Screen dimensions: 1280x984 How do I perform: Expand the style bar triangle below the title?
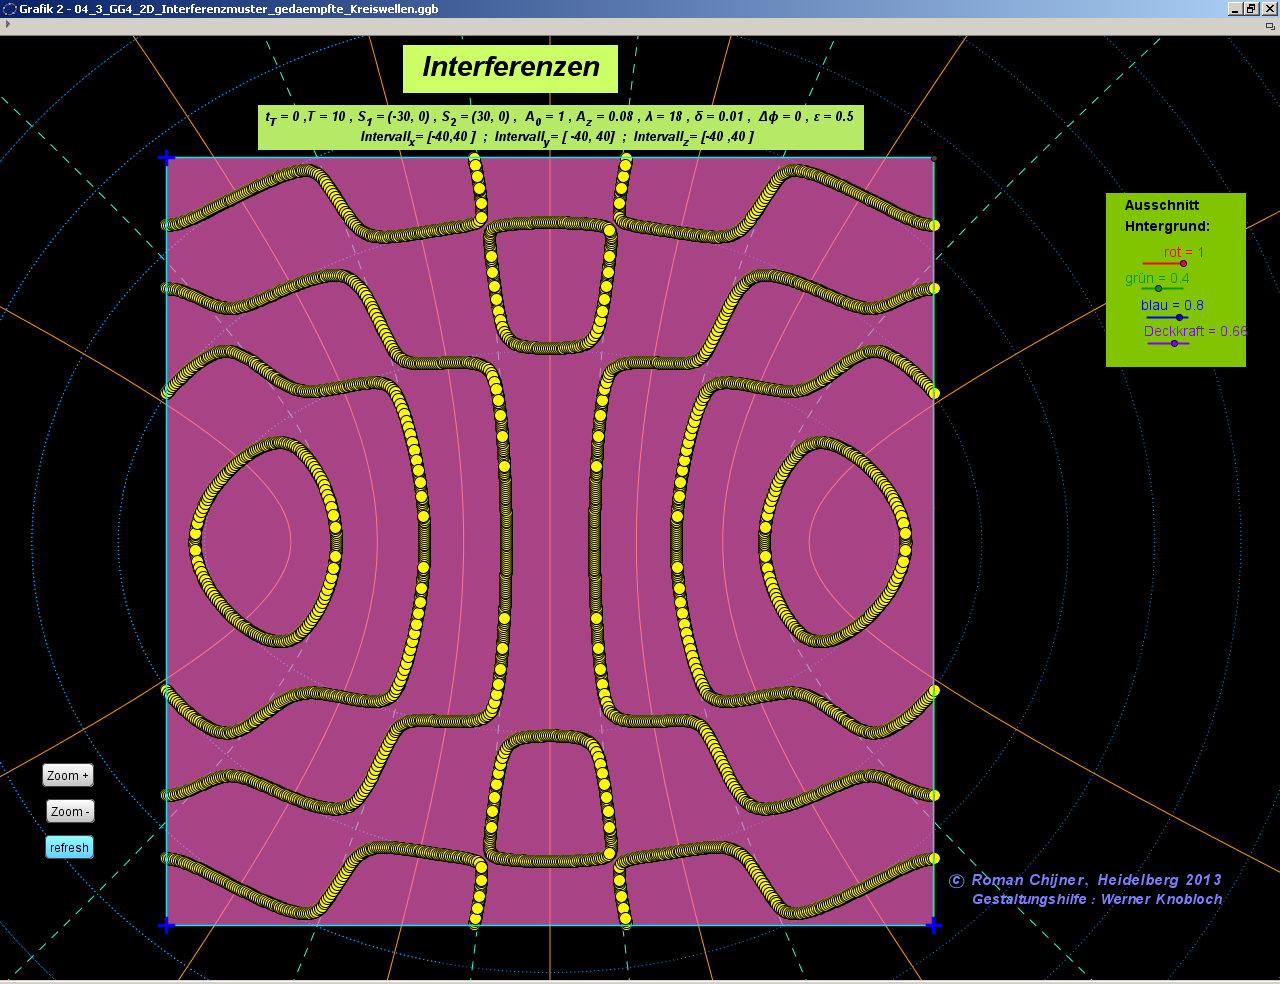(x=8, y=25)
